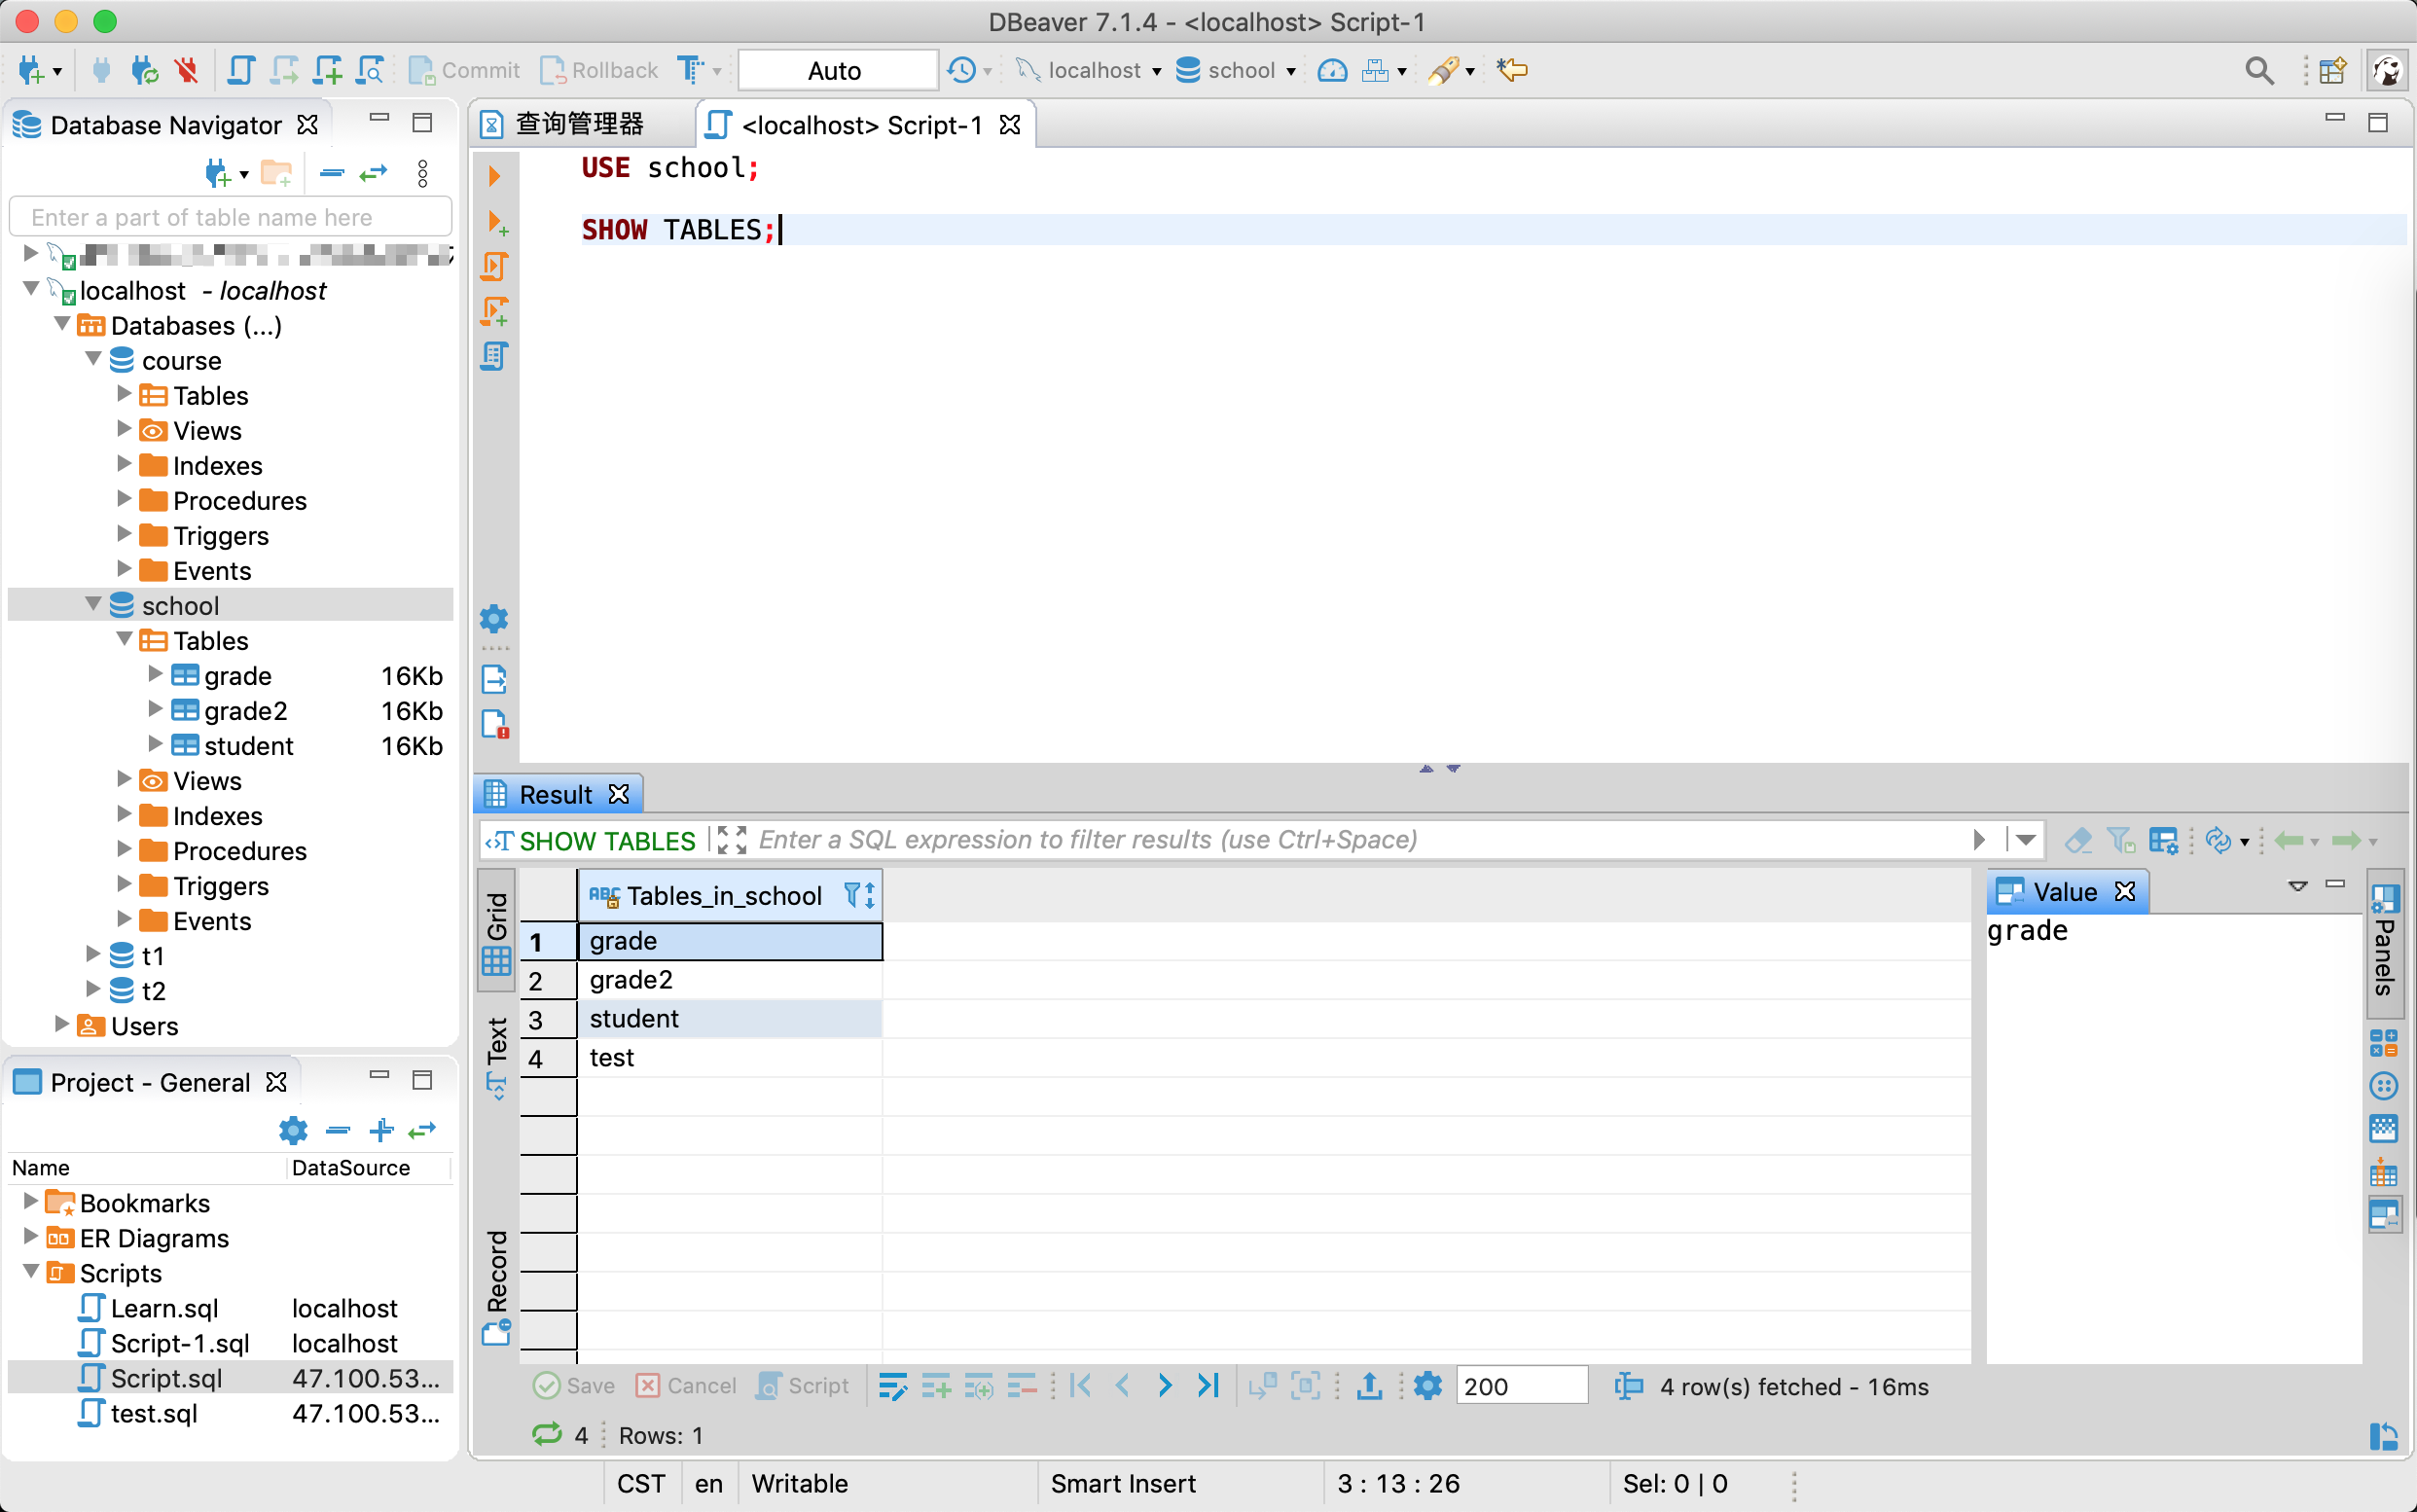Click the last page navigation icon
This screenshot has width=2417, height=1512.
[x=1208, y=1386]
